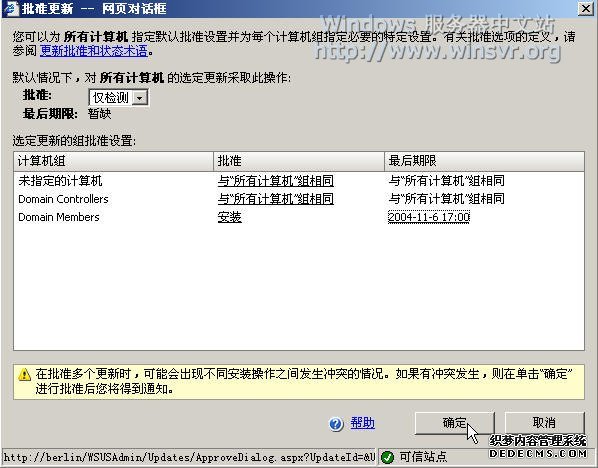This screenshot has width=598, height=468.
Task: Click the dialog title bar page icon
Action: (x=11, y=8)
